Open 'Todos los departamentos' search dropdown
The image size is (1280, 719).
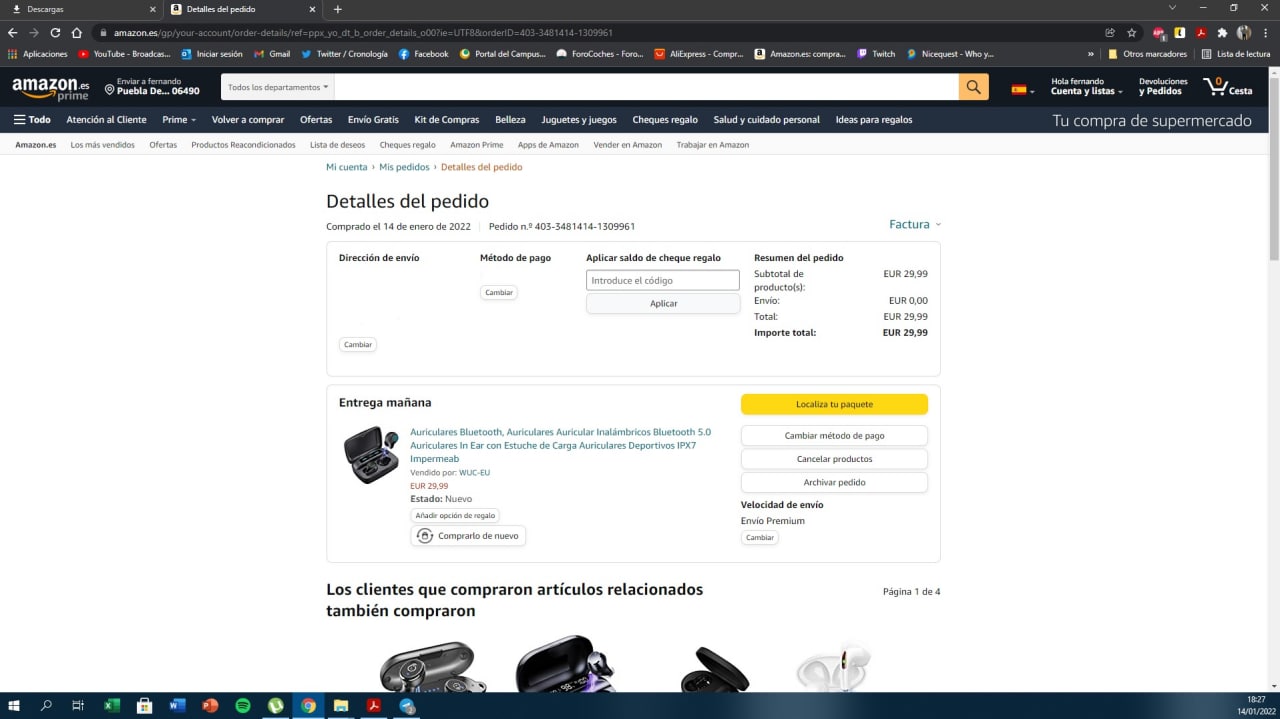pyautogui.click(x=277, y=87)
